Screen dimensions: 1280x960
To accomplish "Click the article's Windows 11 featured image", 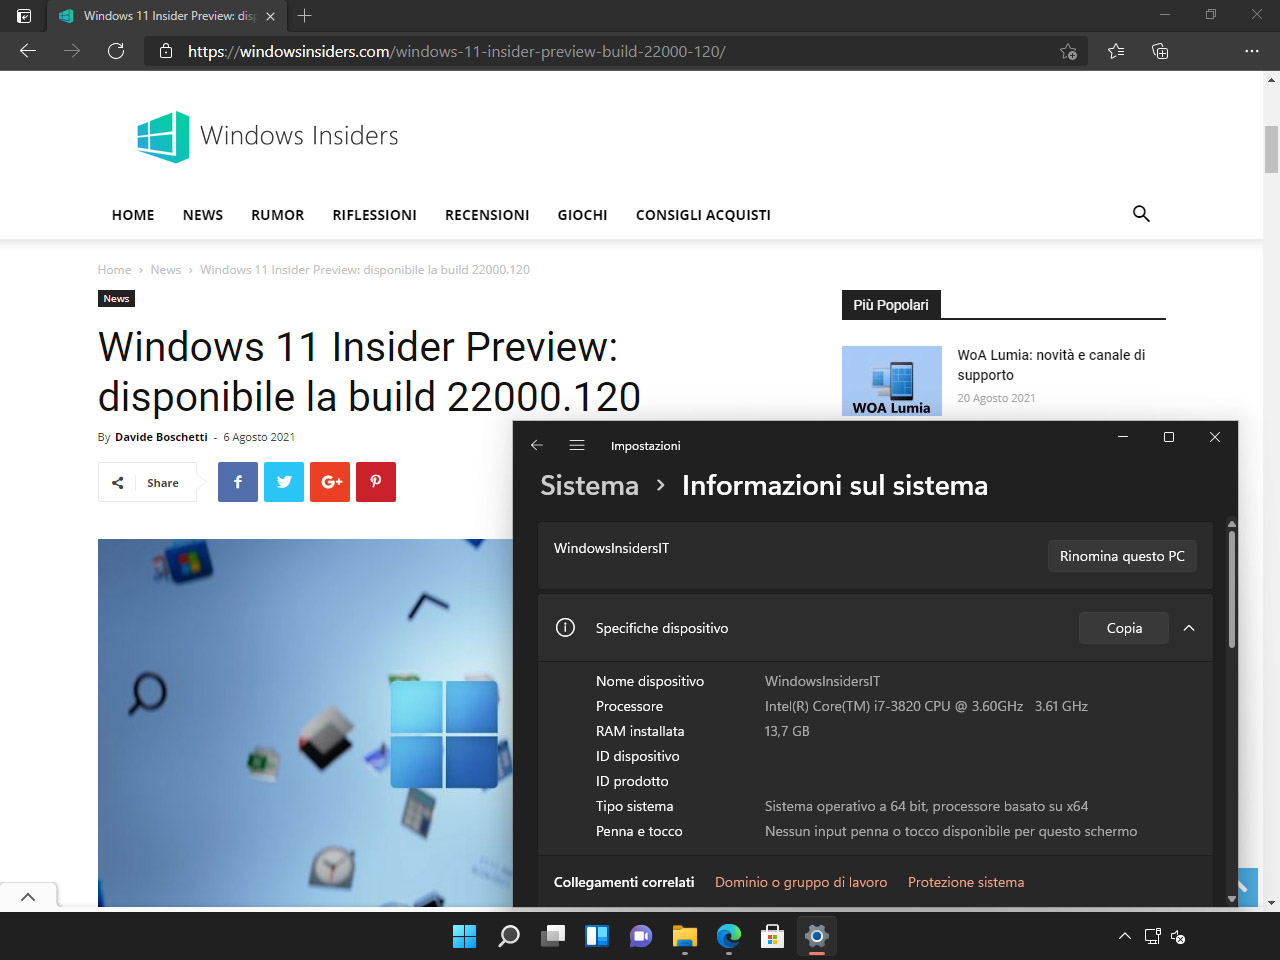I will [305, 723].
